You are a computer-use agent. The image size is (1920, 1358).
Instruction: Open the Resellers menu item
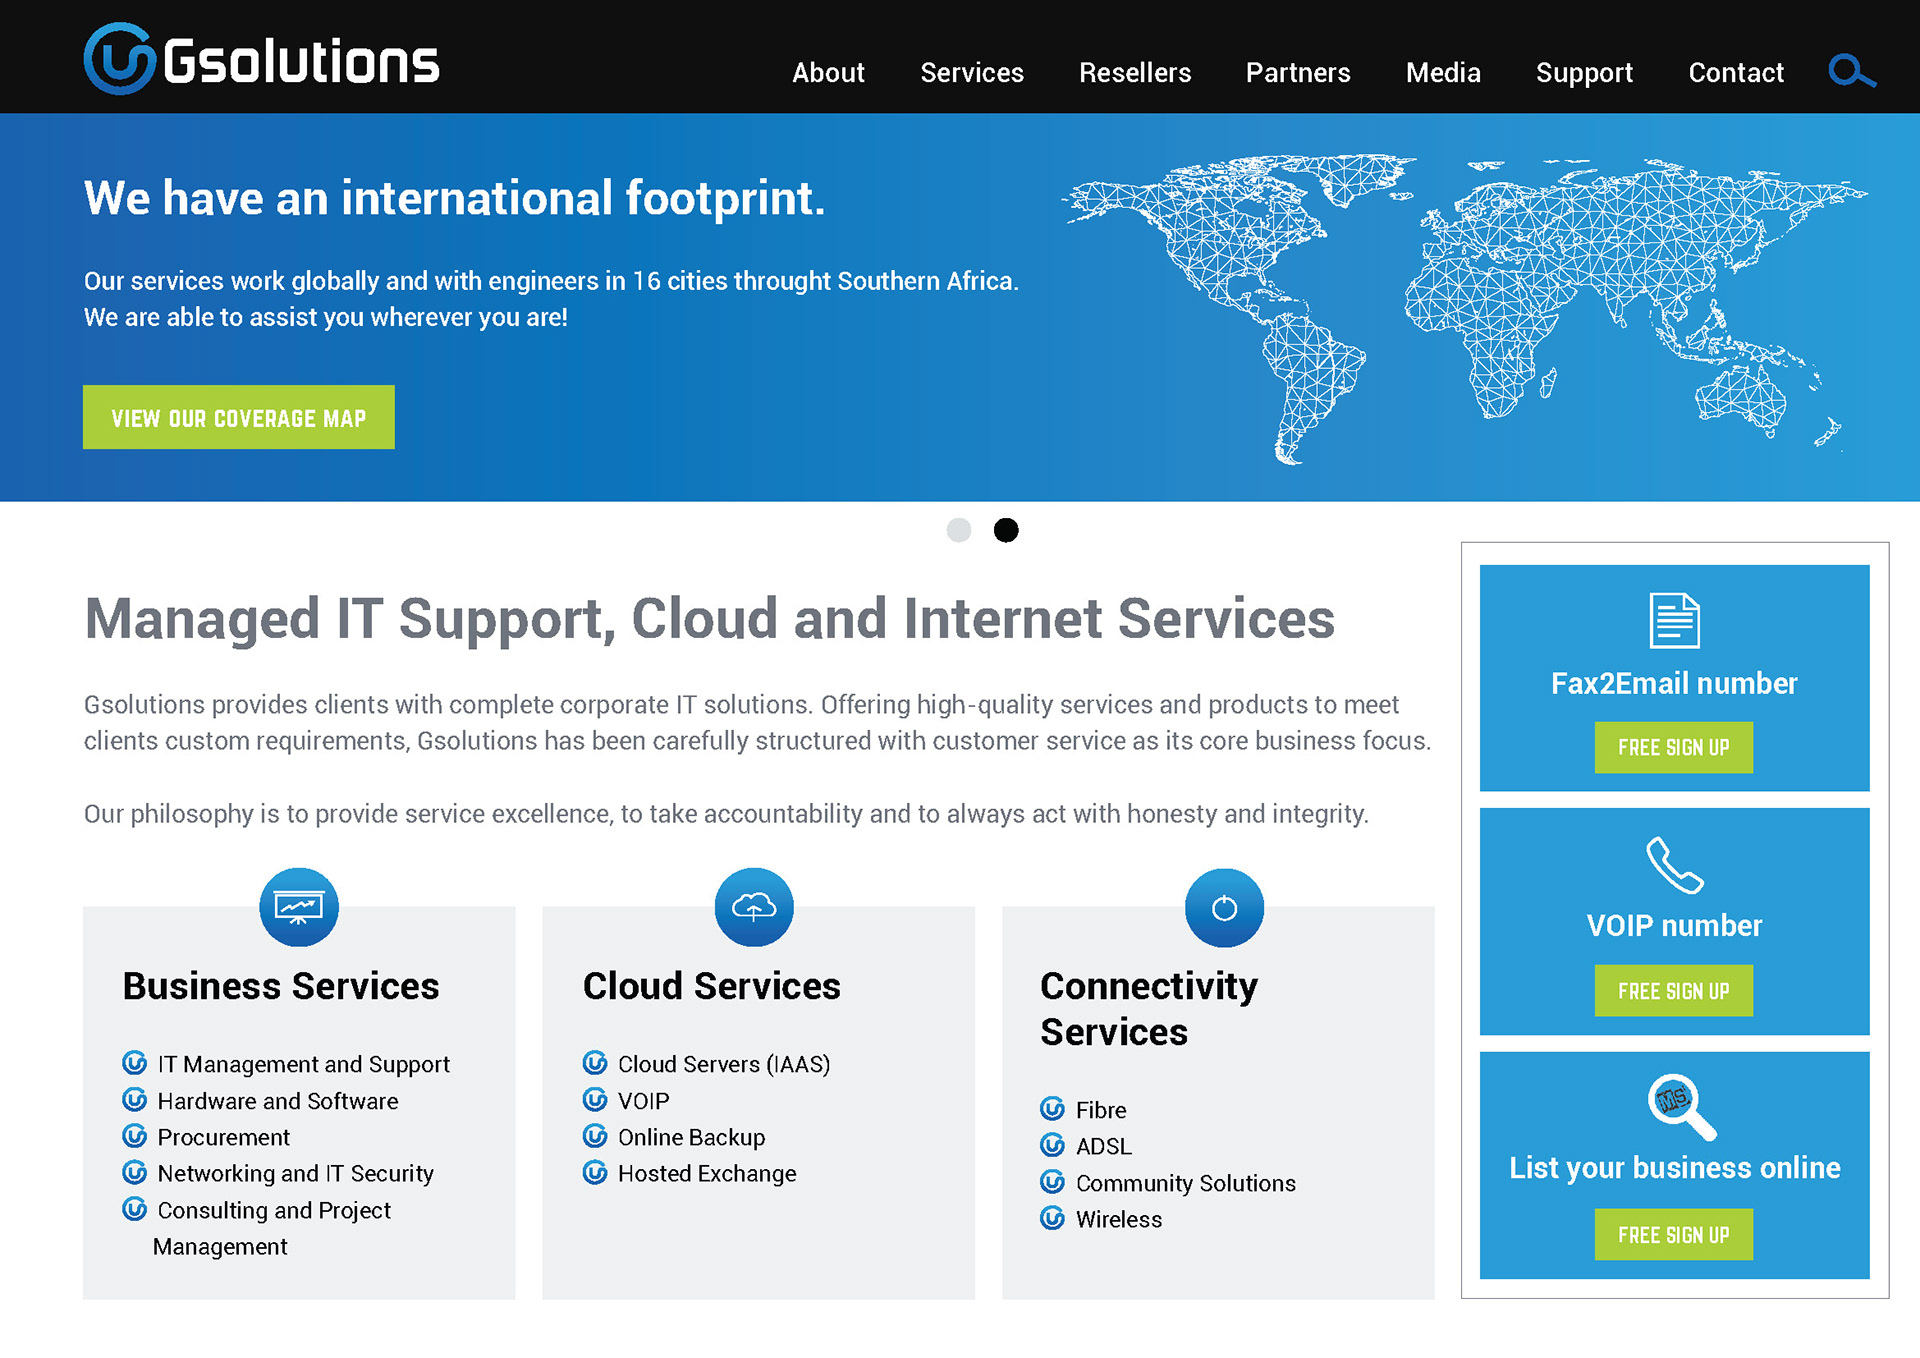point(1134,73)
